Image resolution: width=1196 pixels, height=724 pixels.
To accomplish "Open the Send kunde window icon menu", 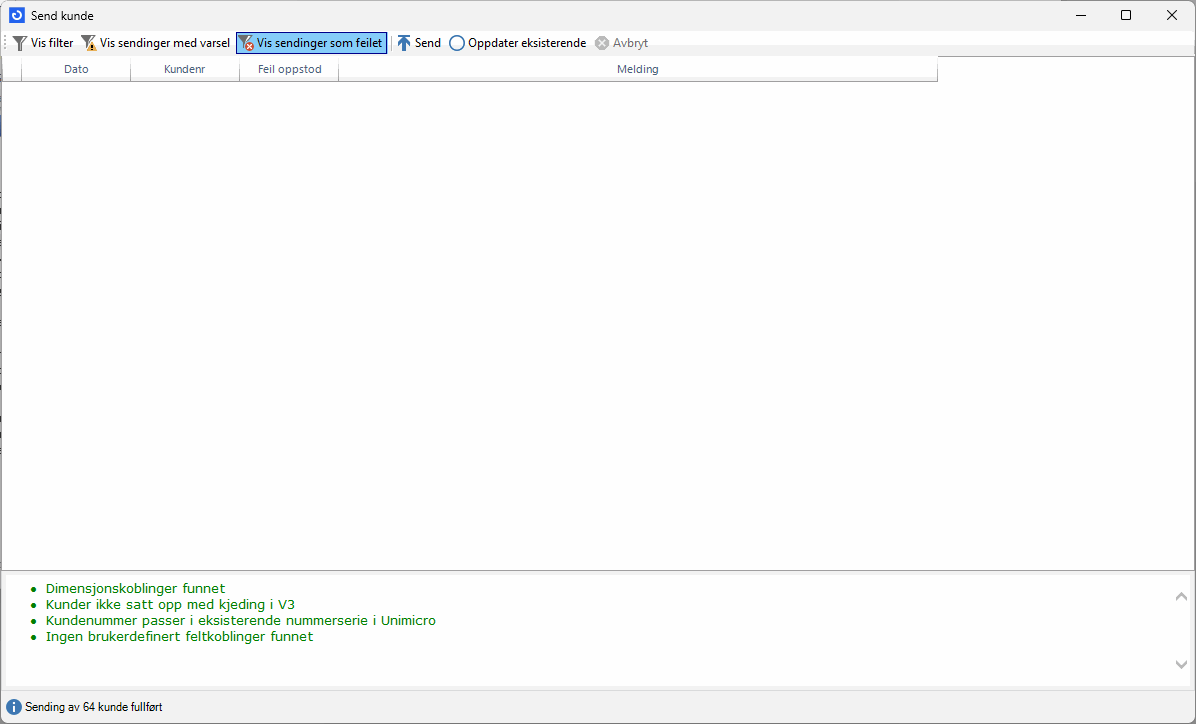I will (16, 16).
